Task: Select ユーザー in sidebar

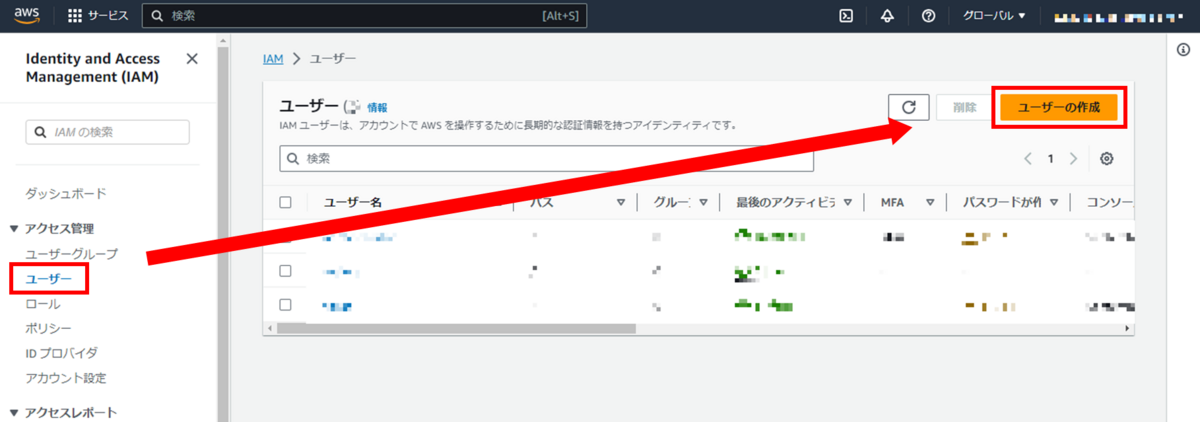Action: click(x=49, y=279)
